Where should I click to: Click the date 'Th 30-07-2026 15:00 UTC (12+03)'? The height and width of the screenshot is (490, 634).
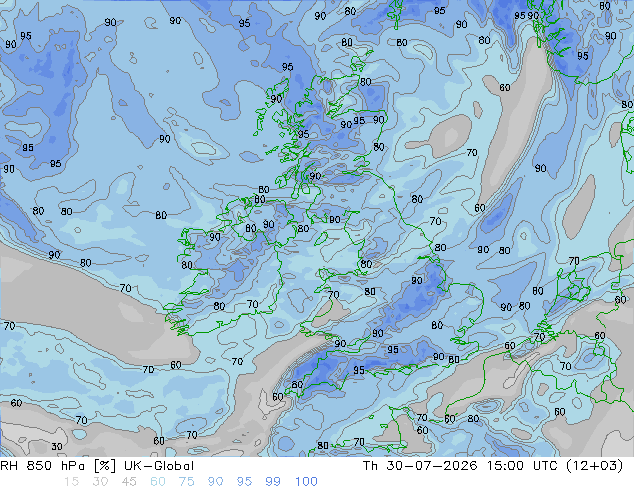[x=493, y=466]
